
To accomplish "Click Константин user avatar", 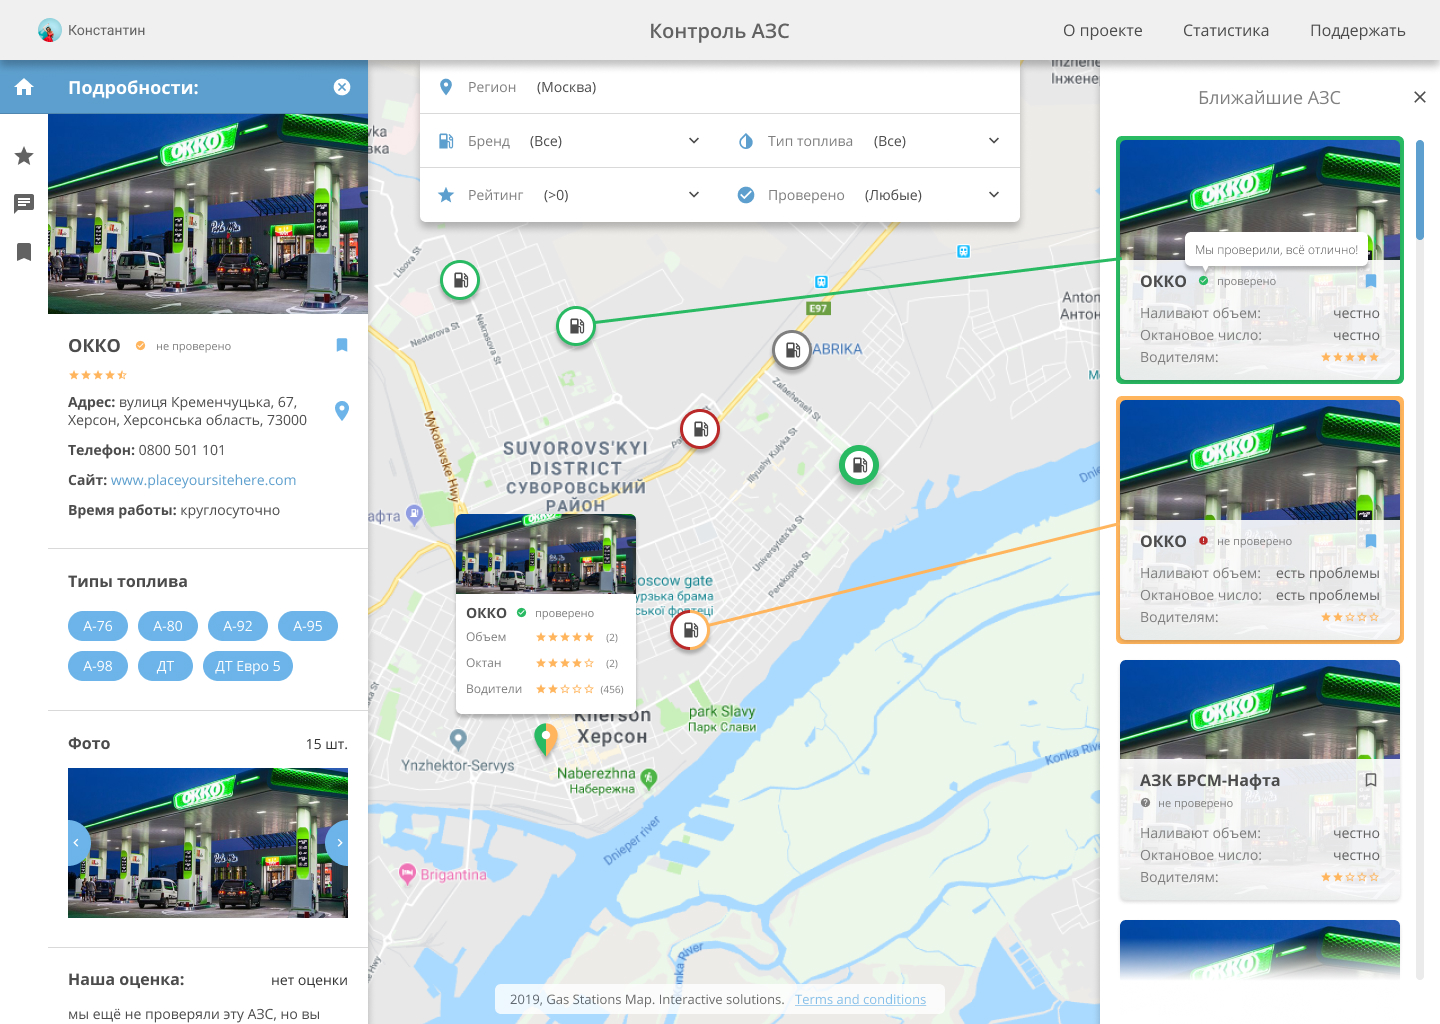I will [50, 30].
